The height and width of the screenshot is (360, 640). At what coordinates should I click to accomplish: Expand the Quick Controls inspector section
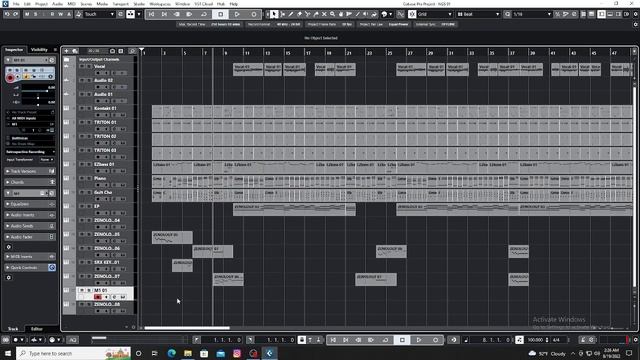[x=30, y=267]
